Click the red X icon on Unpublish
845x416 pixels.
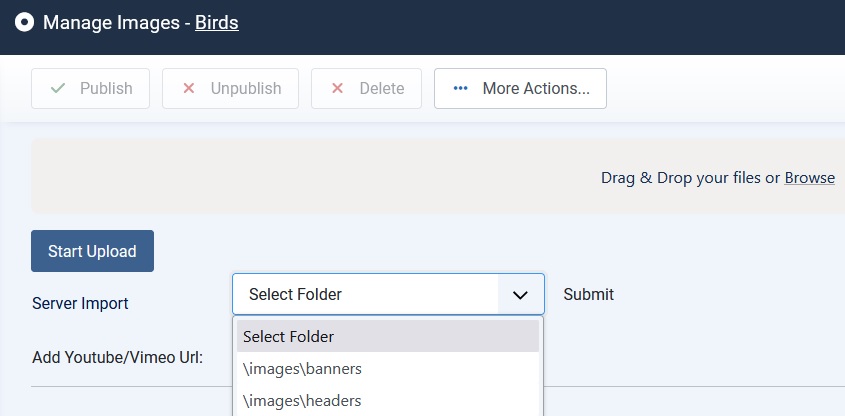(189, 88)
